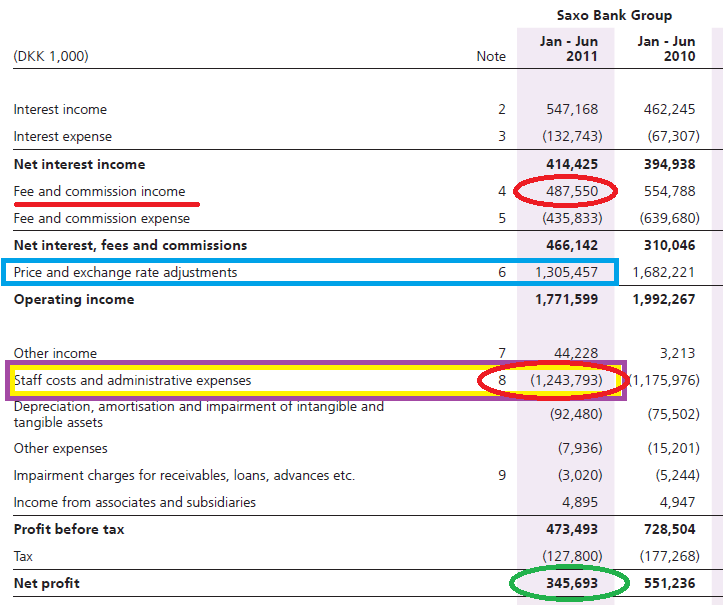Select the 'Net profit' row label

[x=47, y=583]
